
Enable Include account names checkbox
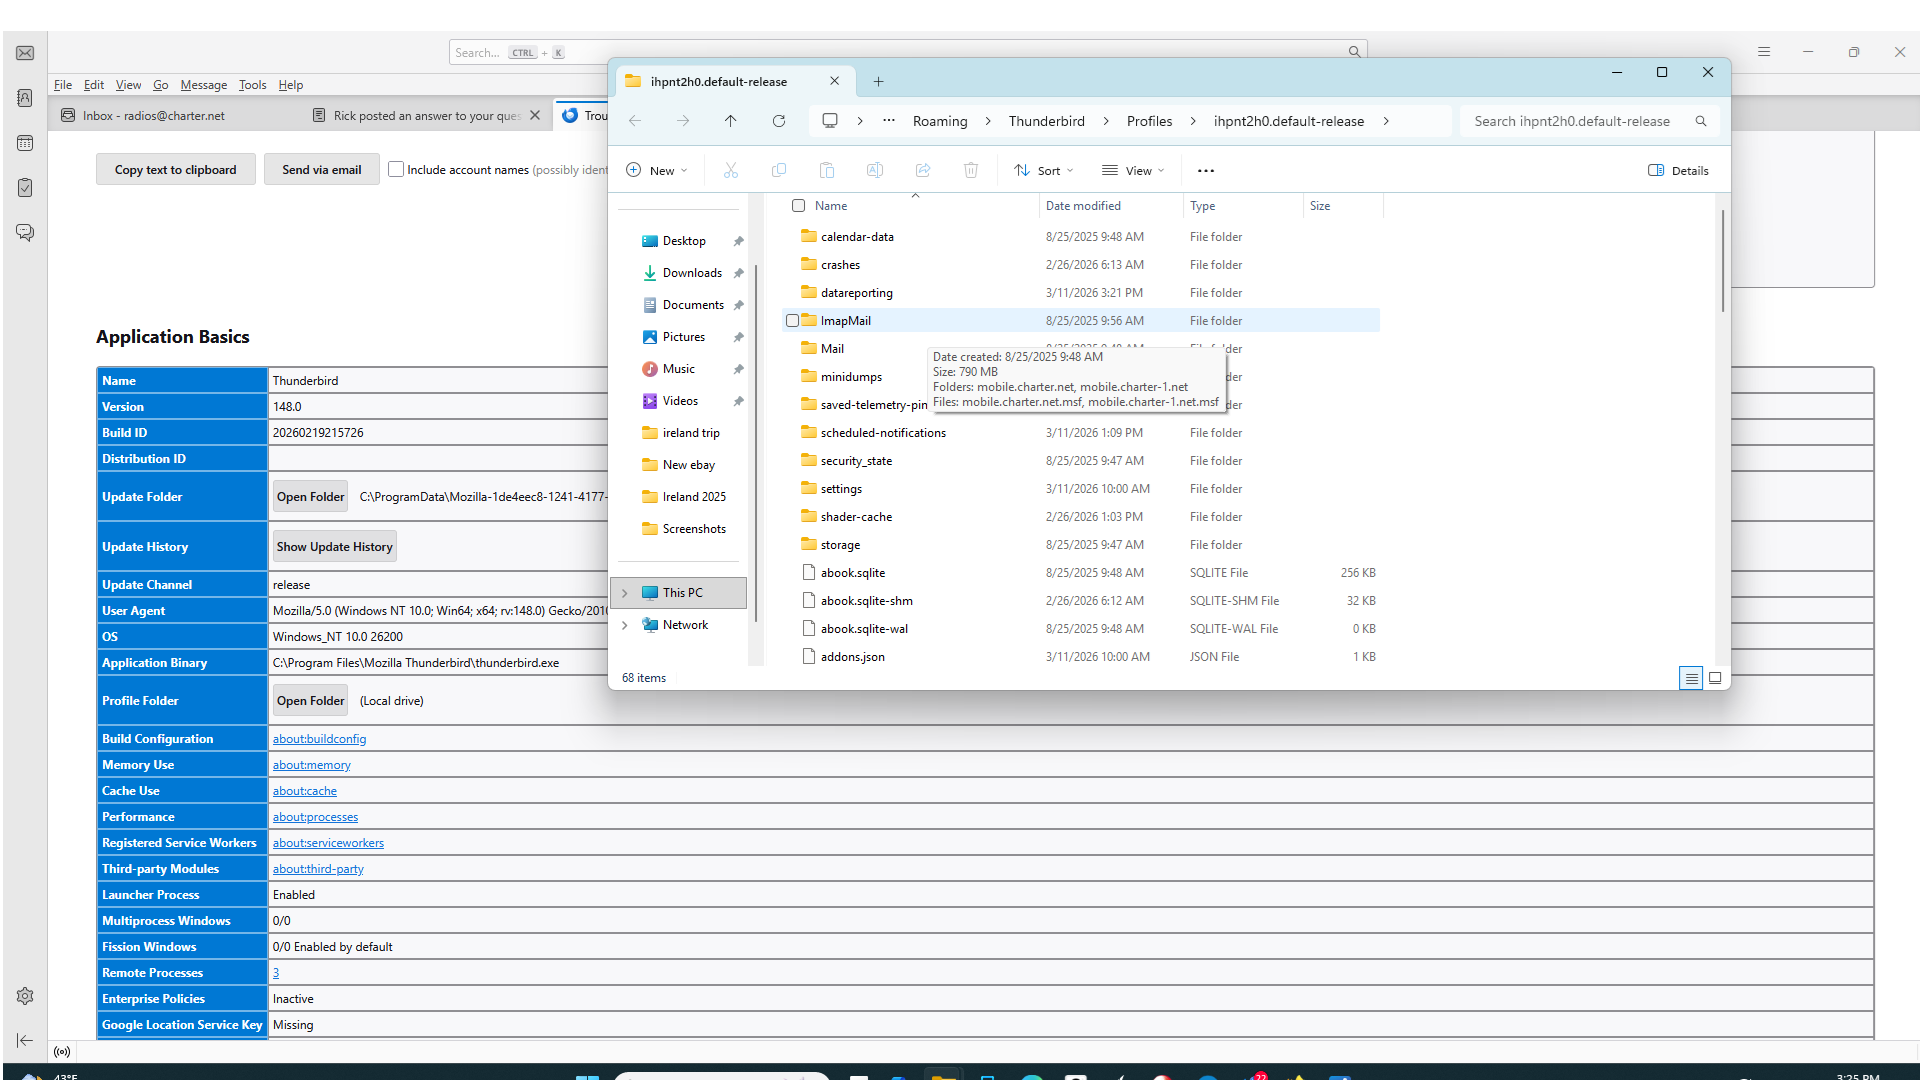[x=396, y=170]
